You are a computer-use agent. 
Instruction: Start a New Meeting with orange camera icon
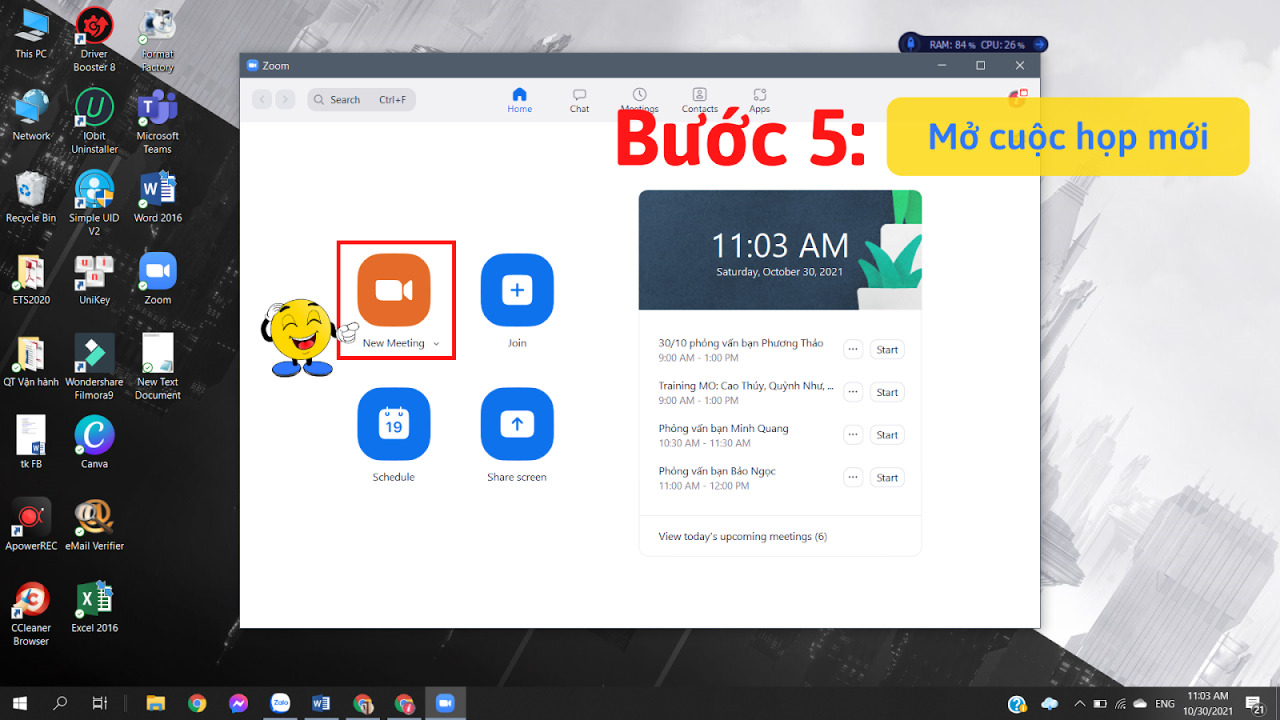(393, 290)
